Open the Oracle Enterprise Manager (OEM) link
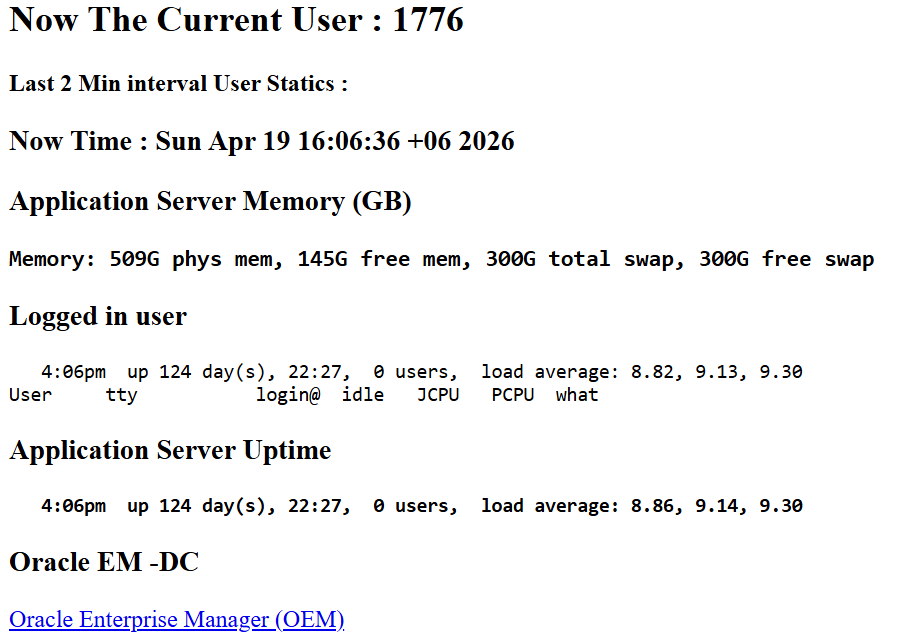Viewport: 908px width, 638px height. pos(177,619)
